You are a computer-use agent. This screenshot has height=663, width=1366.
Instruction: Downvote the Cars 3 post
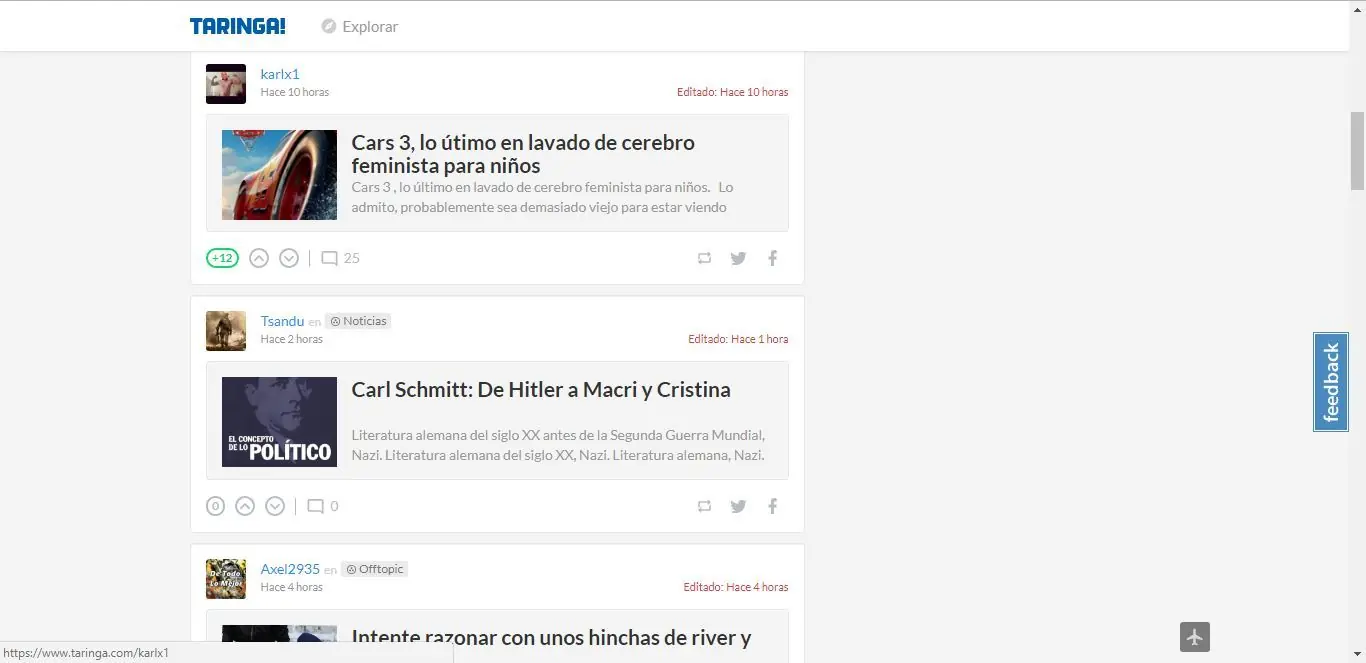pyautogui.click(x=289, y=258)
